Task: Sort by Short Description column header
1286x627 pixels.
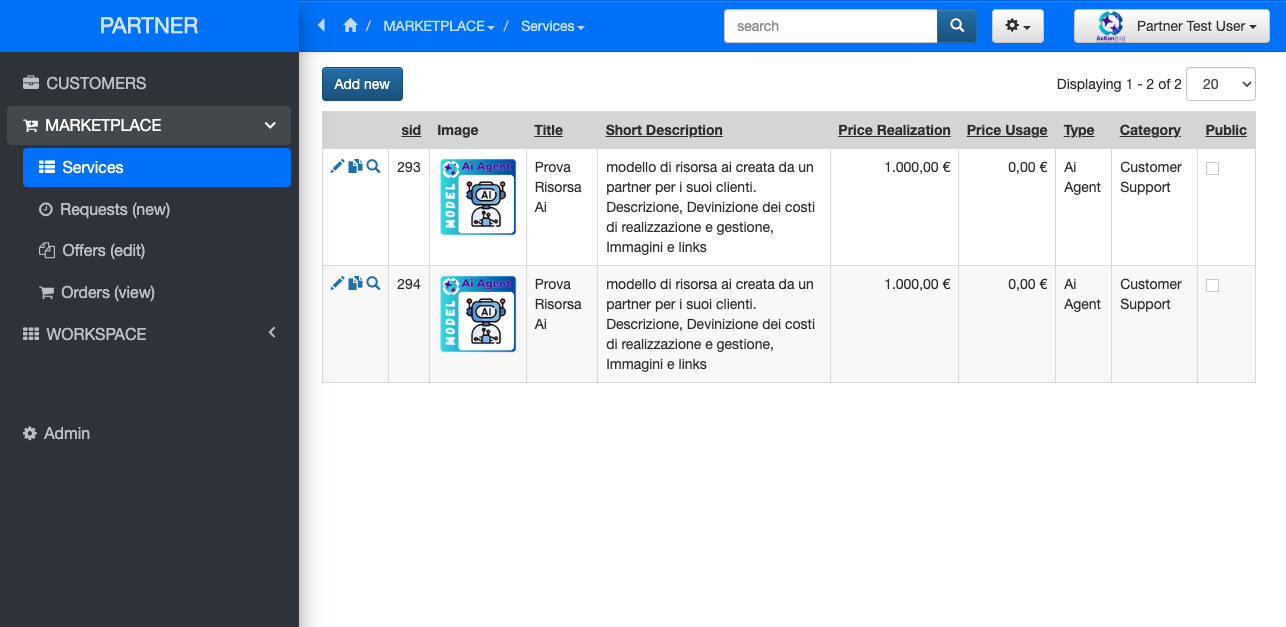Action: pyautogui.click(x=664, y=130)
